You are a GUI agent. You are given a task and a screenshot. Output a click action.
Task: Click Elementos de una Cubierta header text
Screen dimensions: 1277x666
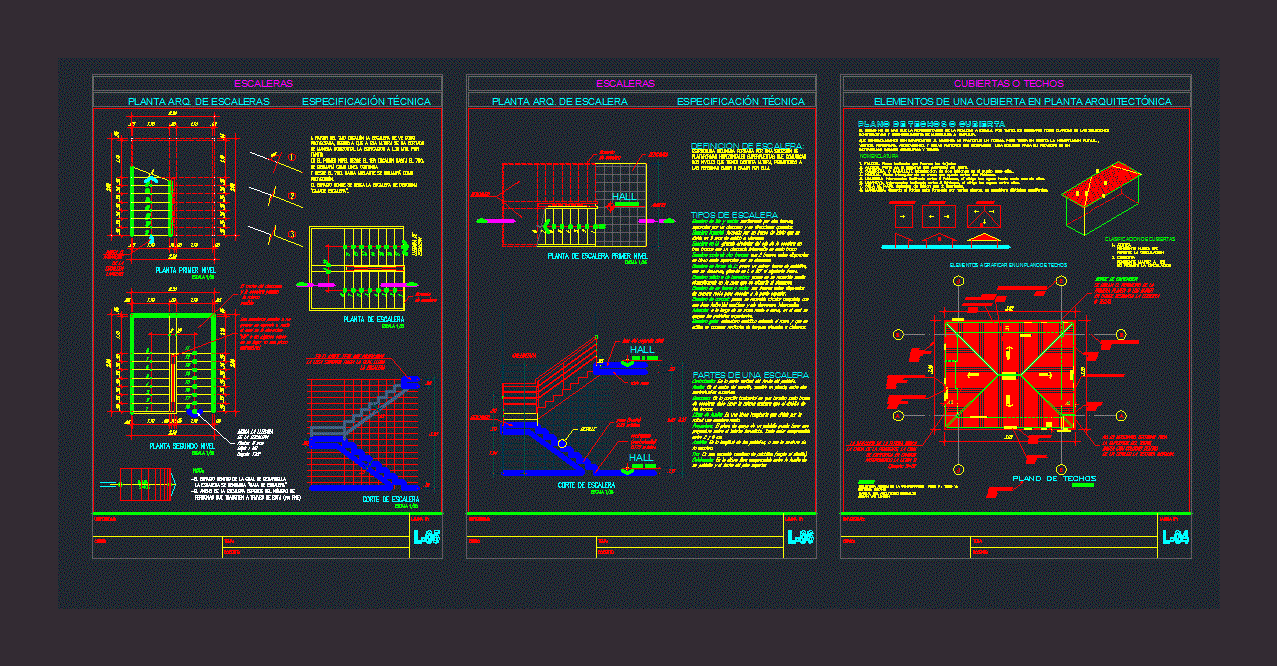point(1008,101)
